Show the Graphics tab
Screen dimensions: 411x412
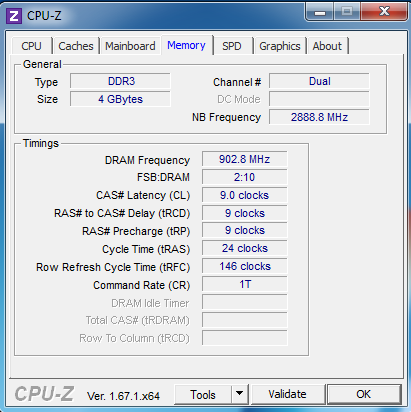click(280, 46)
